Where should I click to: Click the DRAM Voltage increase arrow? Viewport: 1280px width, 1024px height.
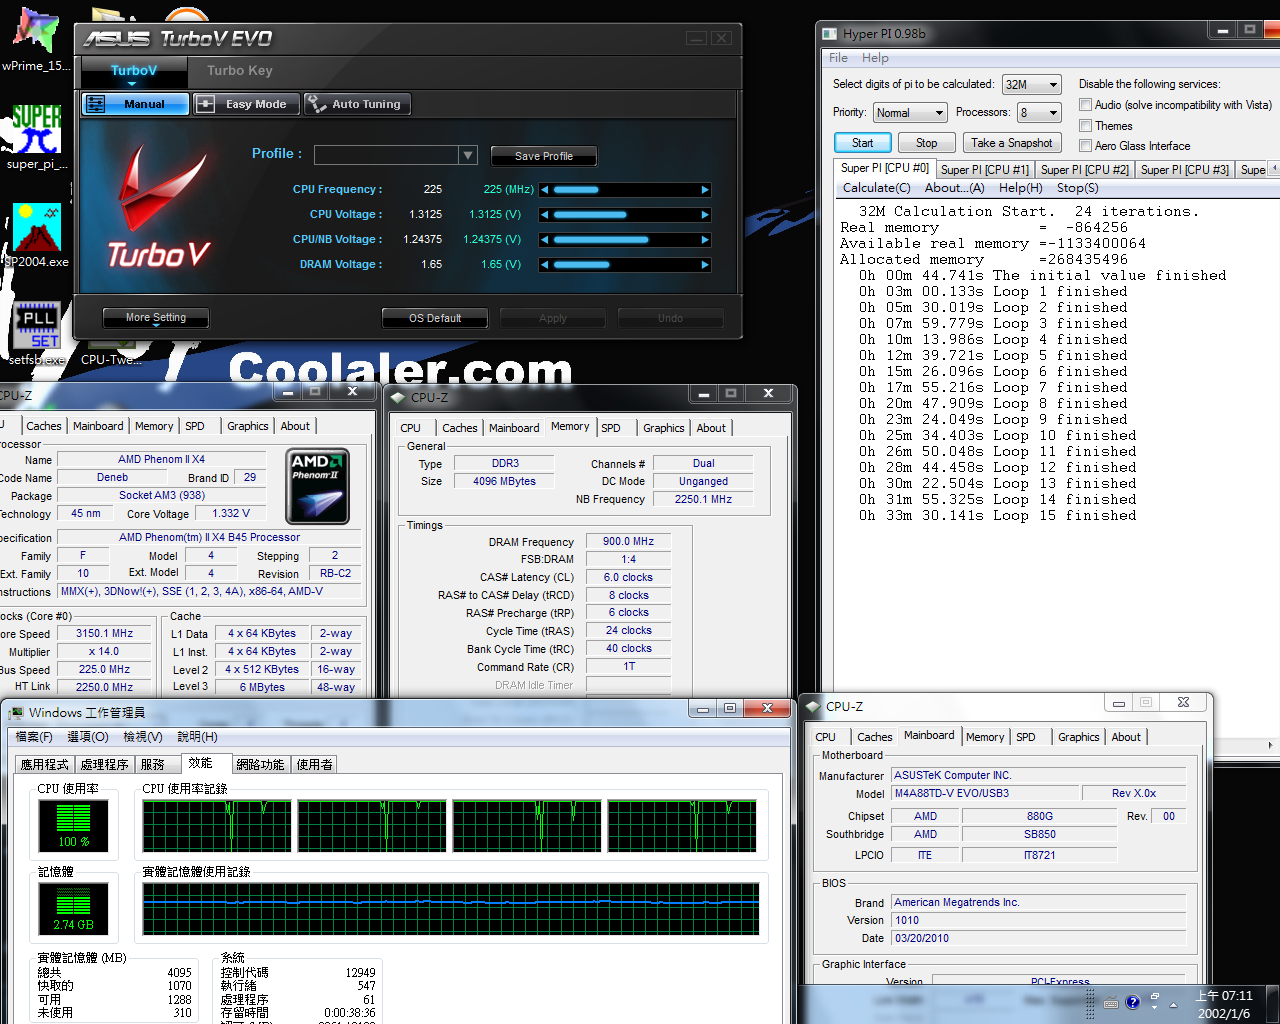click(x=705, y=265)
